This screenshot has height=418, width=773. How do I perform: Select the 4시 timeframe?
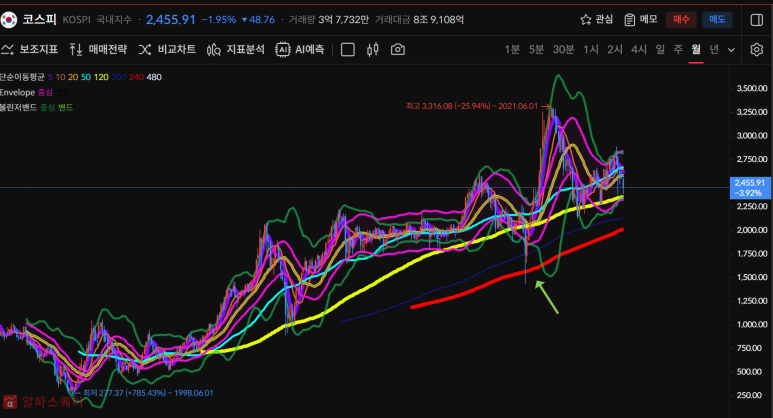click(x=639, y=49)
